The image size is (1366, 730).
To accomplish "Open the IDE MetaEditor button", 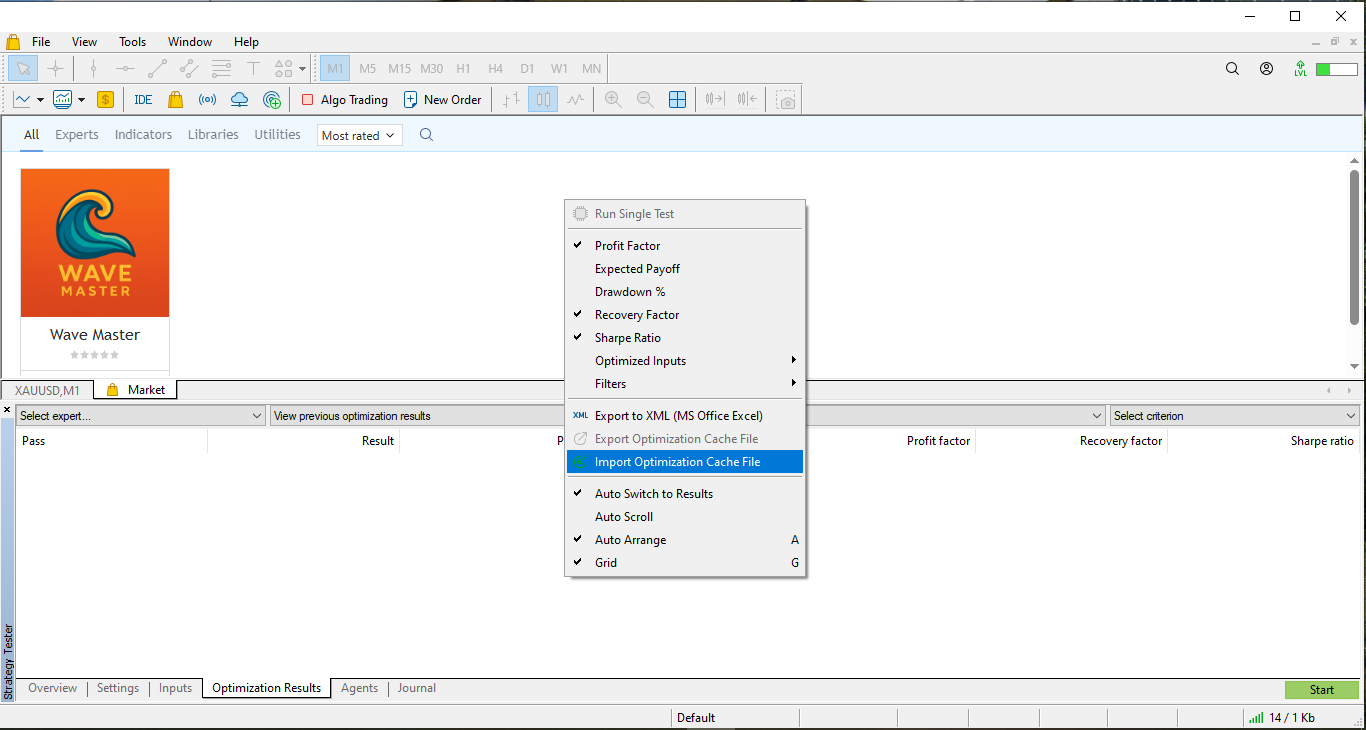I will tap(143, 100).
